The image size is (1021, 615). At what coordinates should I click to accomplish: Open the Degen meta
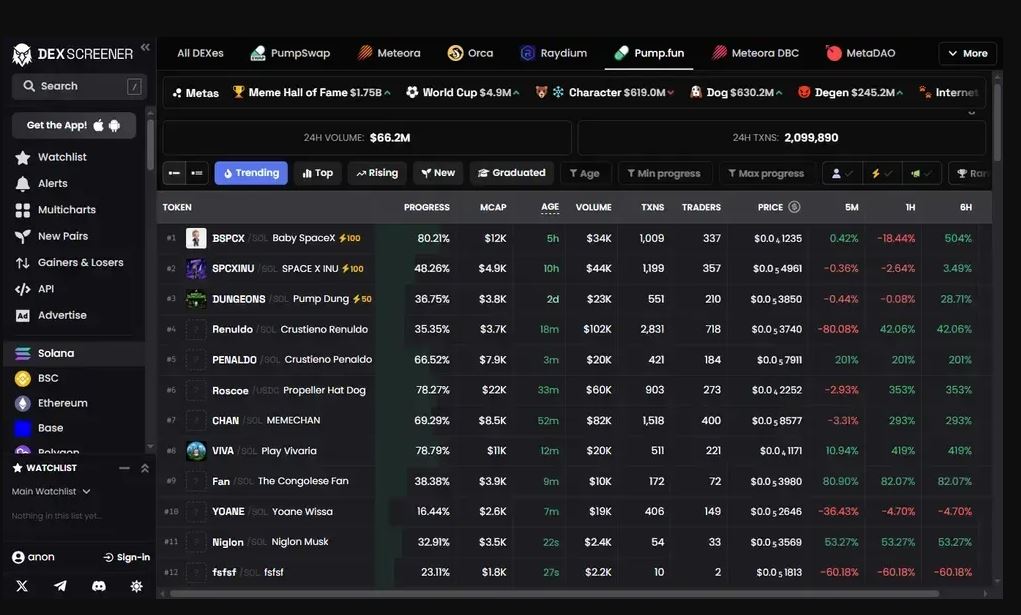point(850,93)
